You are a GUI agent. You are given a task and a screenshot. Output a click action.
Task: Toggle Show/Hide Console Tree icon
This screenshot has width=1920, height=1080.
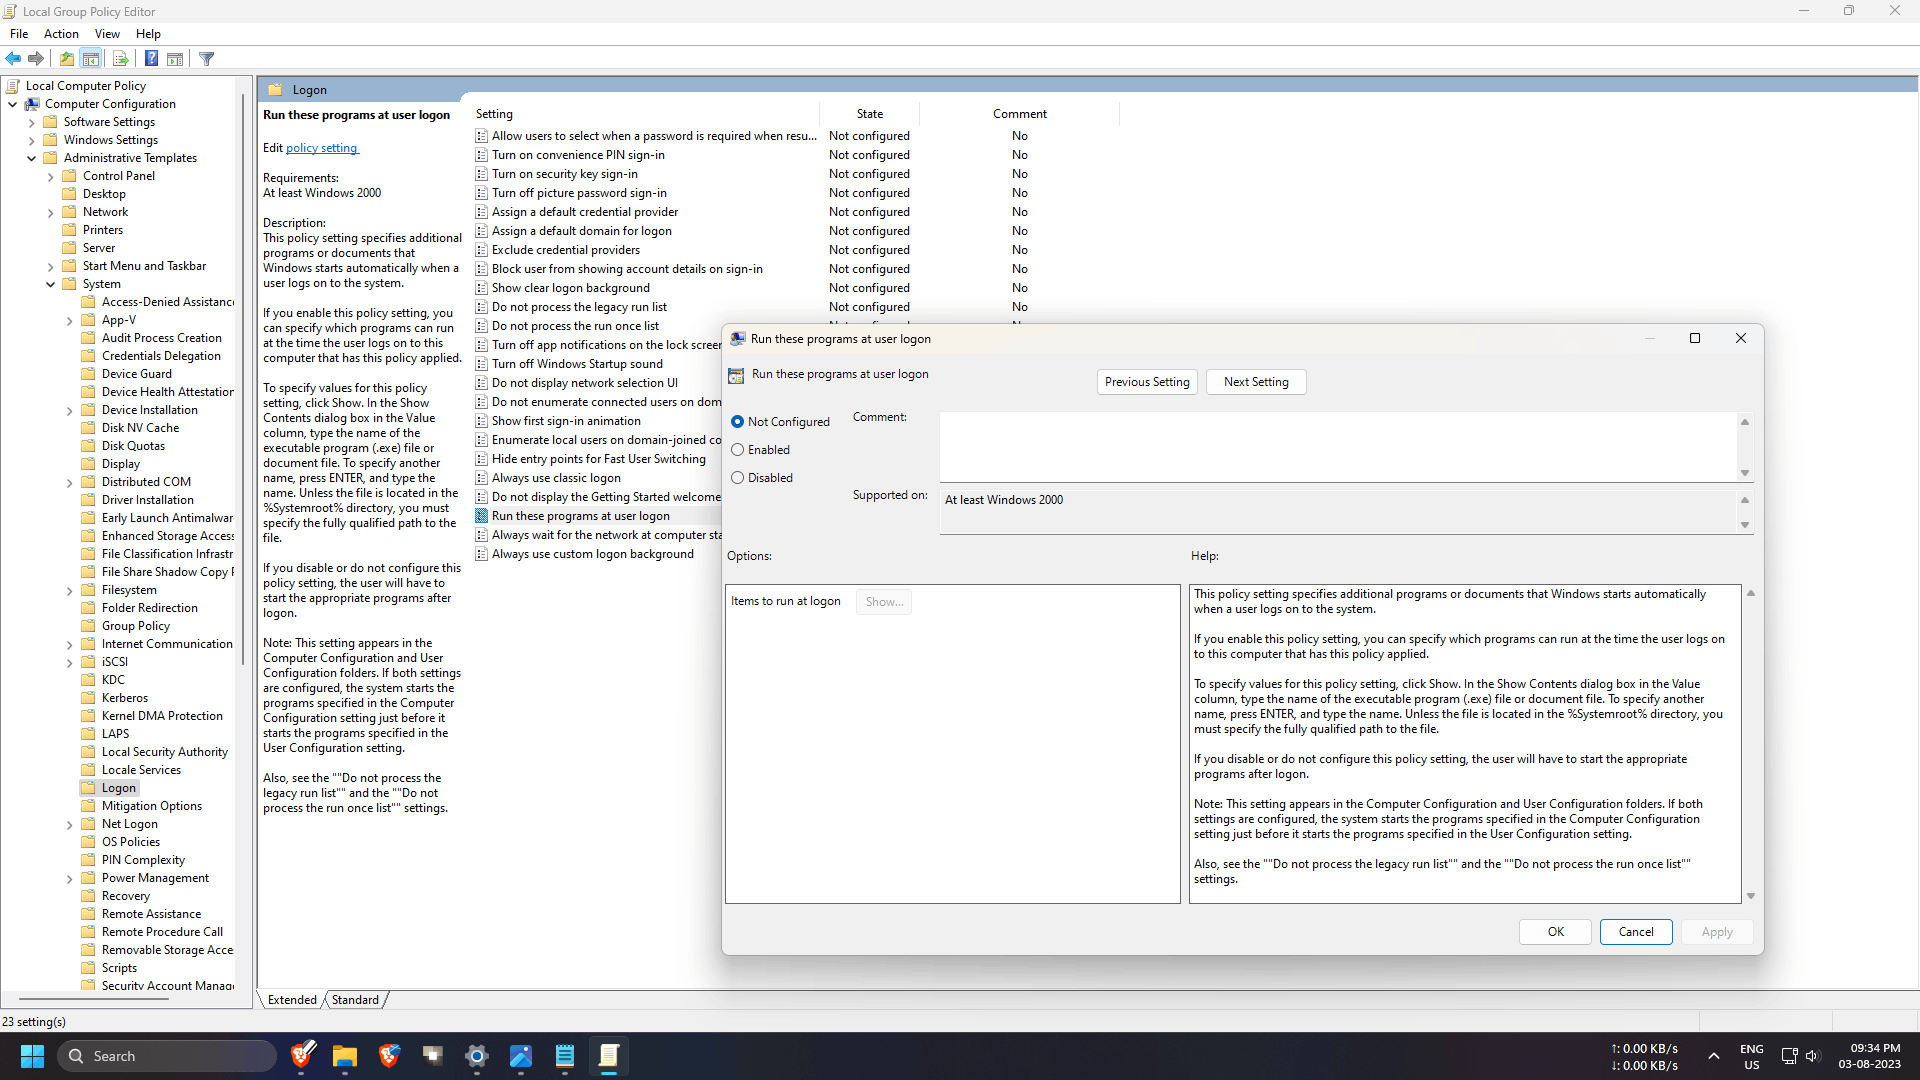click(x=91, y=59)
